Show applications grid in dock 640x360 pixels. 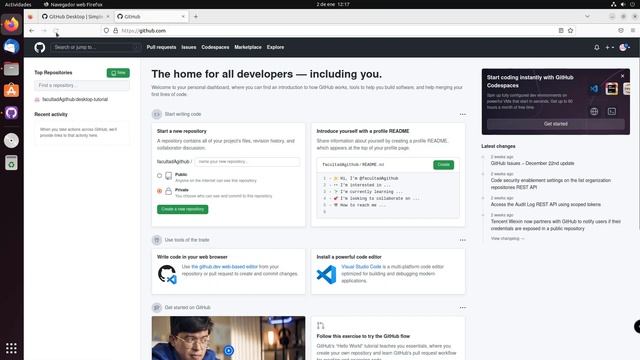tap(11, 348)
